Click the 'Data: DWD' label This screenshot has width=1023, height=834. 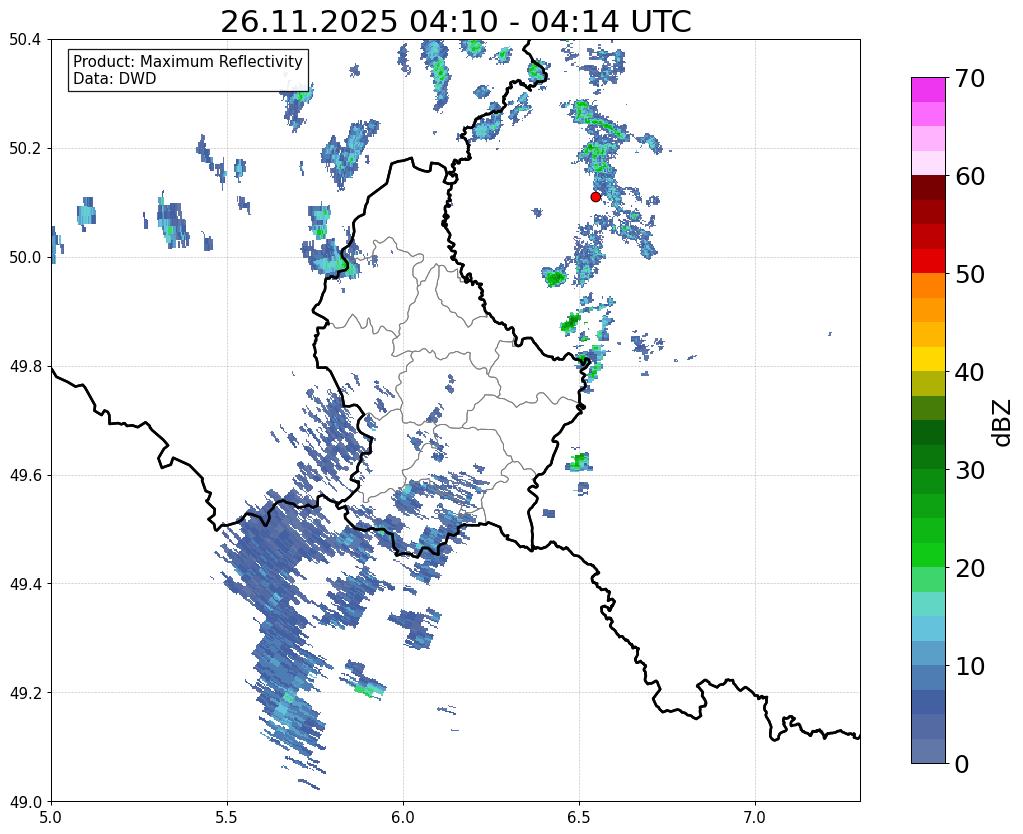[x=115, y=79]
